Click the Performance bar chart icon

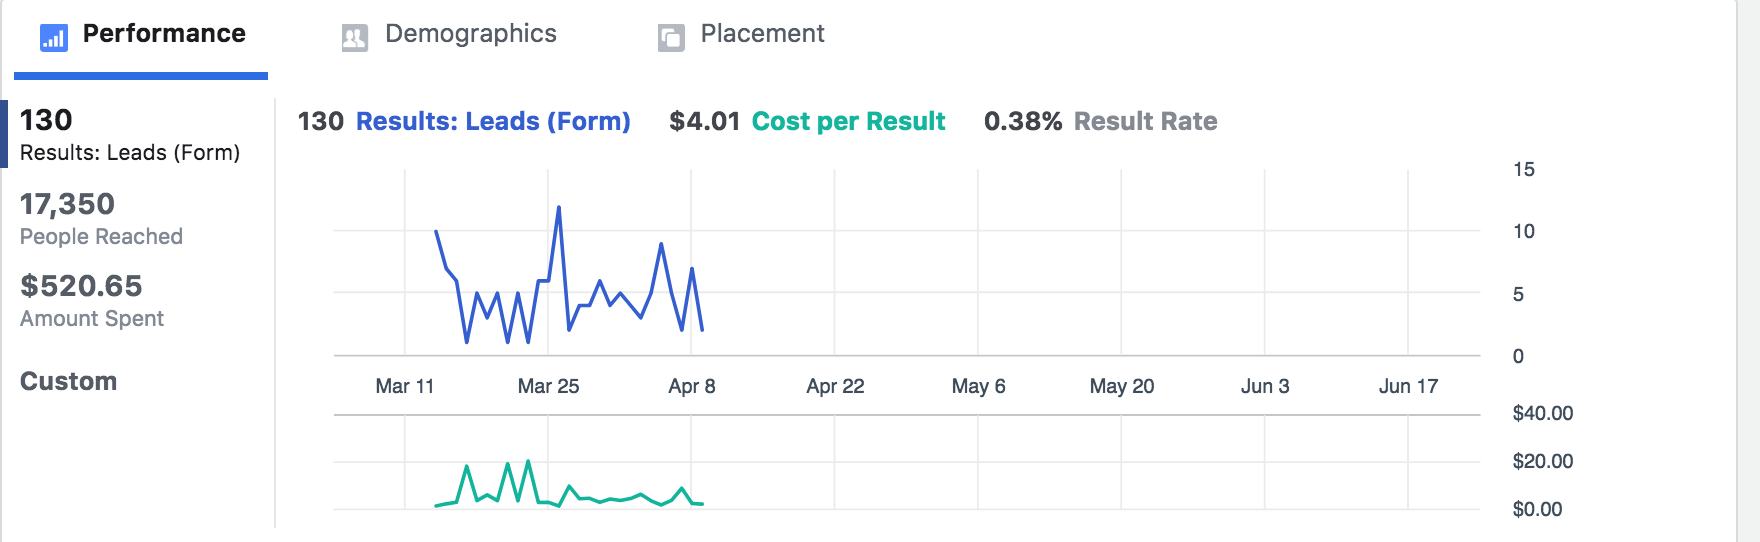54,38
